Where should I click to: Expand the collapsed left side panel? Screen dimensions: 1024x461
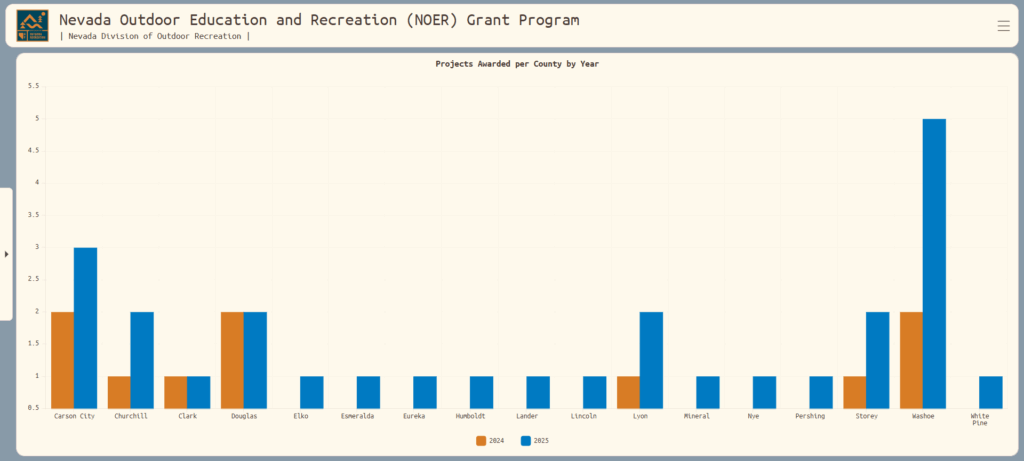[x=6, y=254]
